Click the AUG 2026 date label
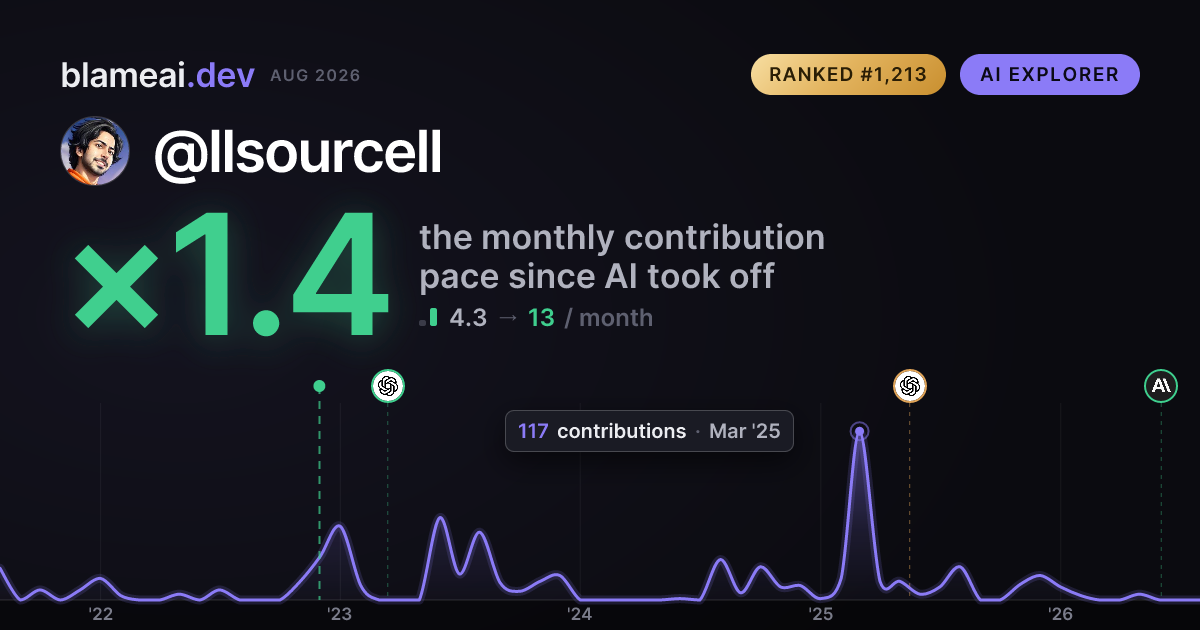Viewport: 1200px width, 630px height. tap(315, 76)
